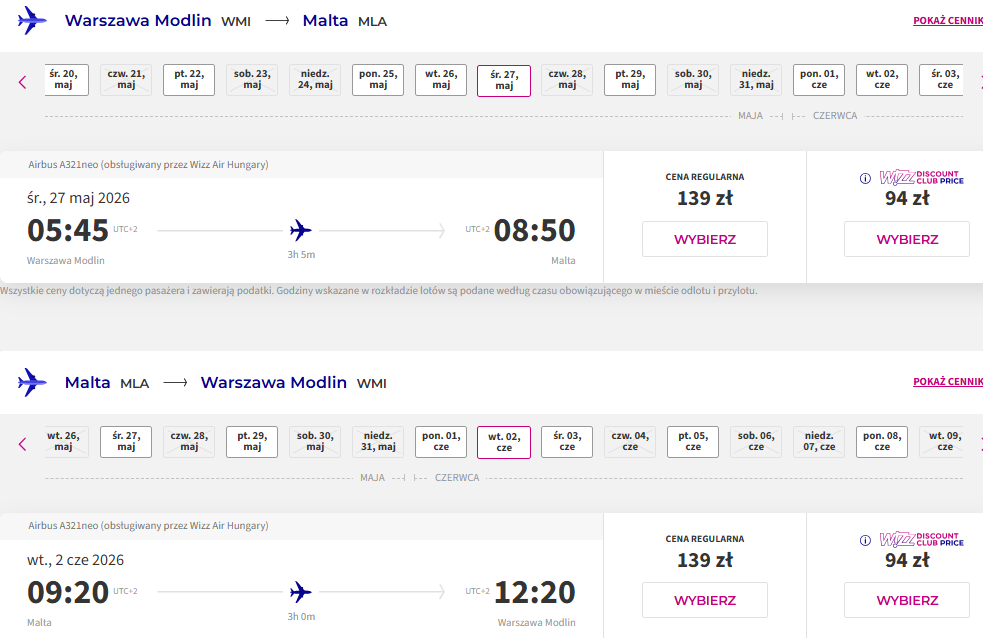
Task: Choose outbound Discount Club 94 zł WYBIERZ
Action: 907,239
